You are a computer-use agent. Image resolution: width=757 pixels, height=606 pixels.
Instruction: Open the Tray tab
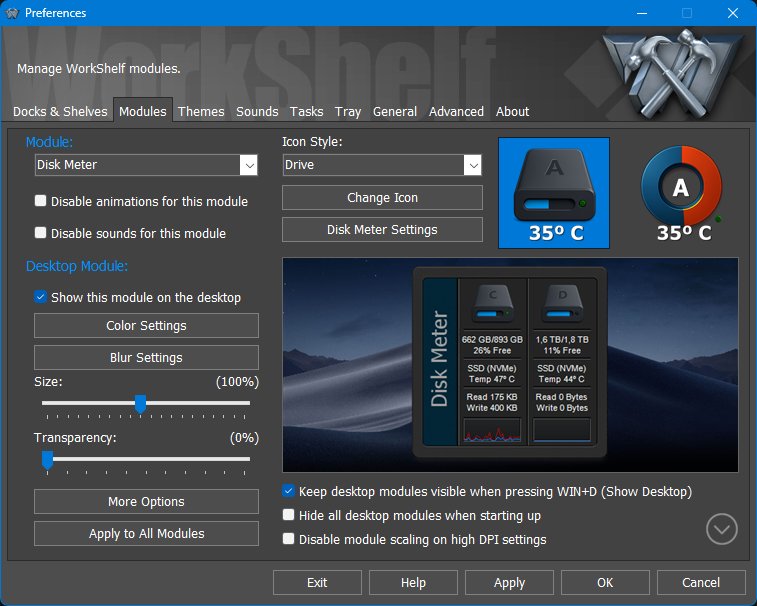348,112
